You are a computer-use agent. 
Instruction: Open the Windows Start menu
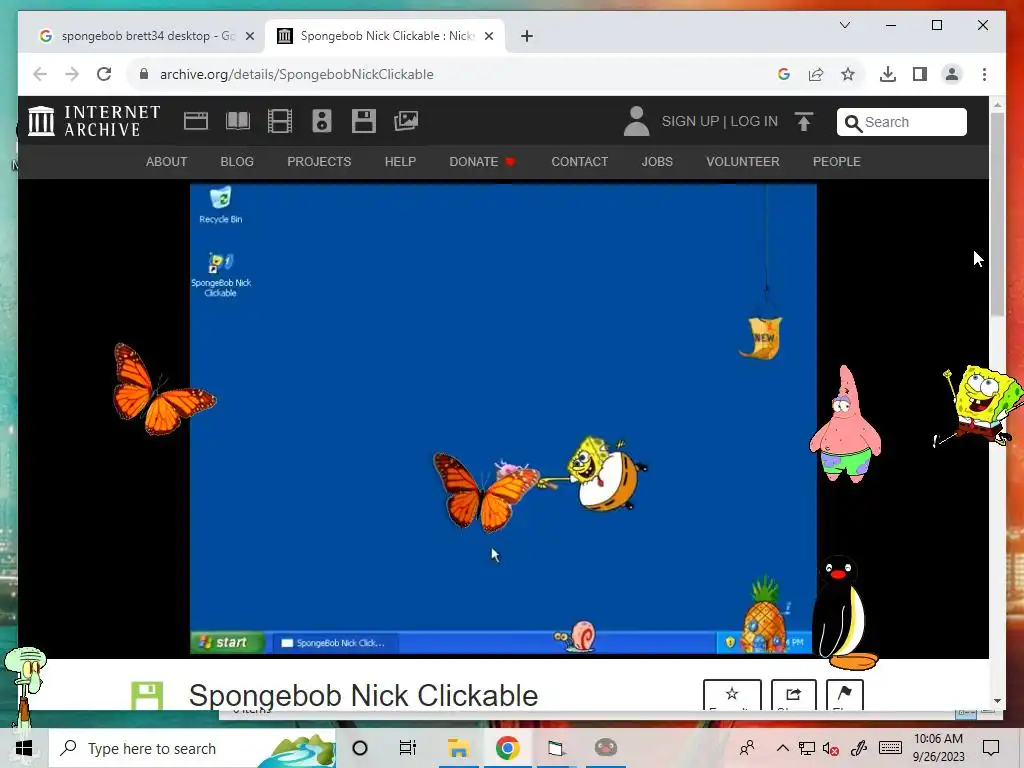click(24, 748)
